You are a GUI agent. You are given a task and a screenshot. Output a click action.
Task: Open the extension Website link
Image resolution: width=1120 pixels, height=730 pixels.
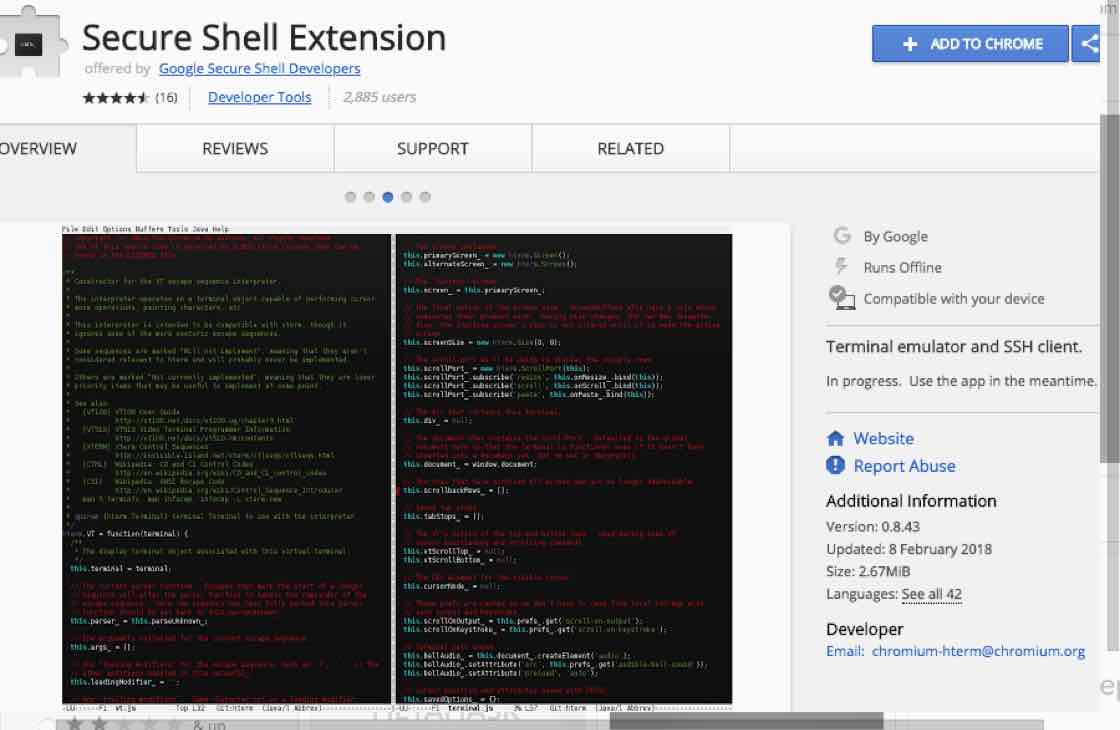point(884,439)
